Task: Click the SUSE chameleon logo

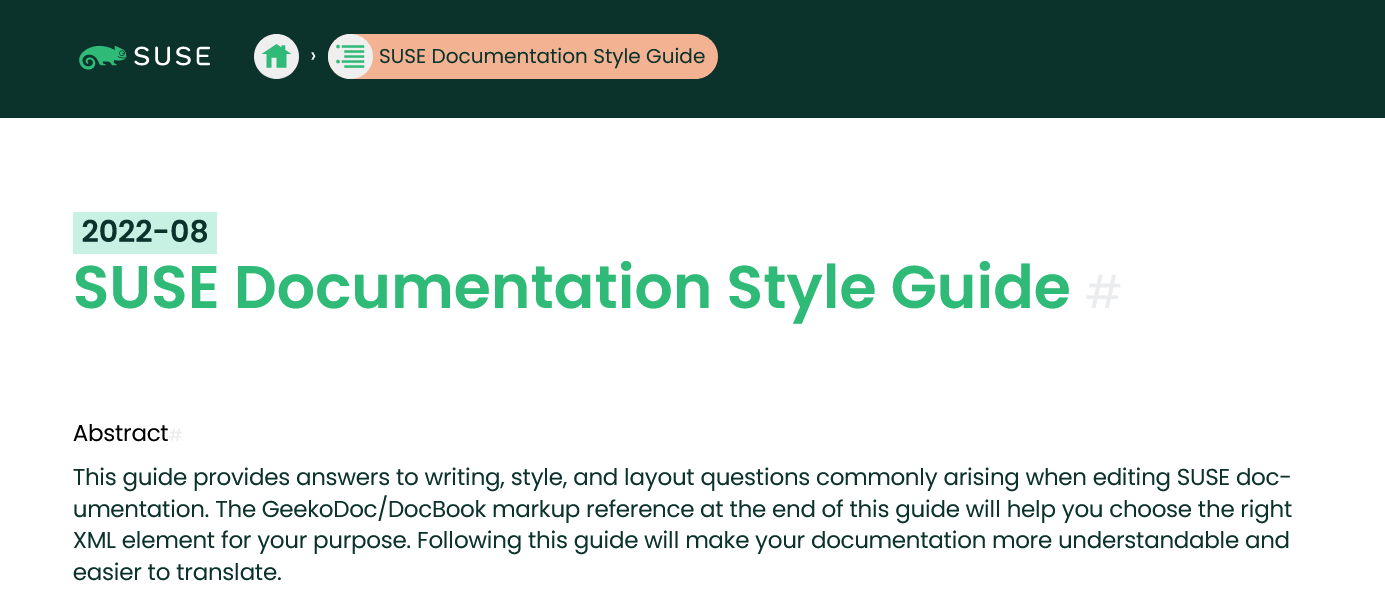Action: [101, 55]
